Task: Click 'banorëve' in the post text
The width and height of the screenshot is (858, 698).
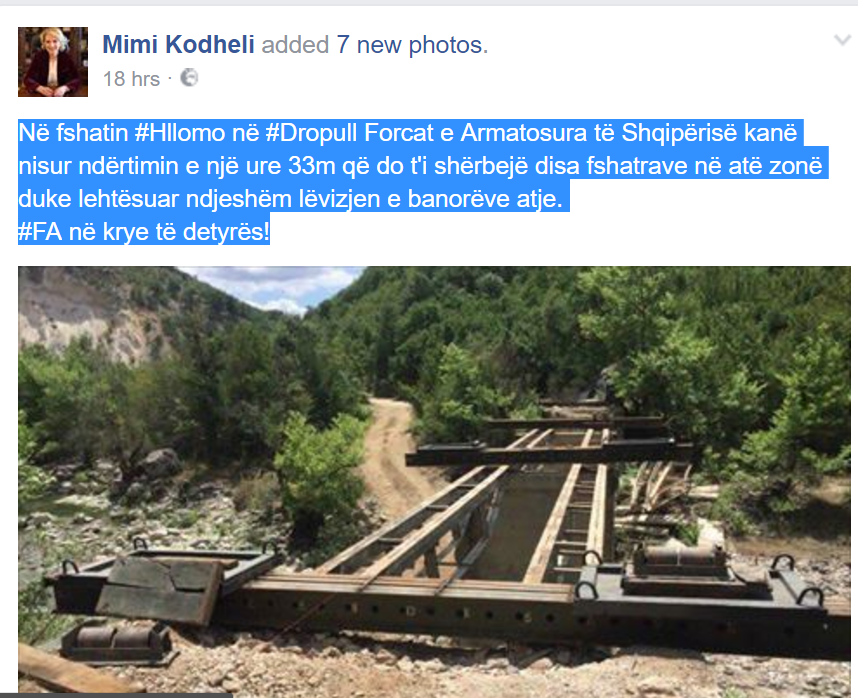Action: pyautogui.click(x=459, y=199)
